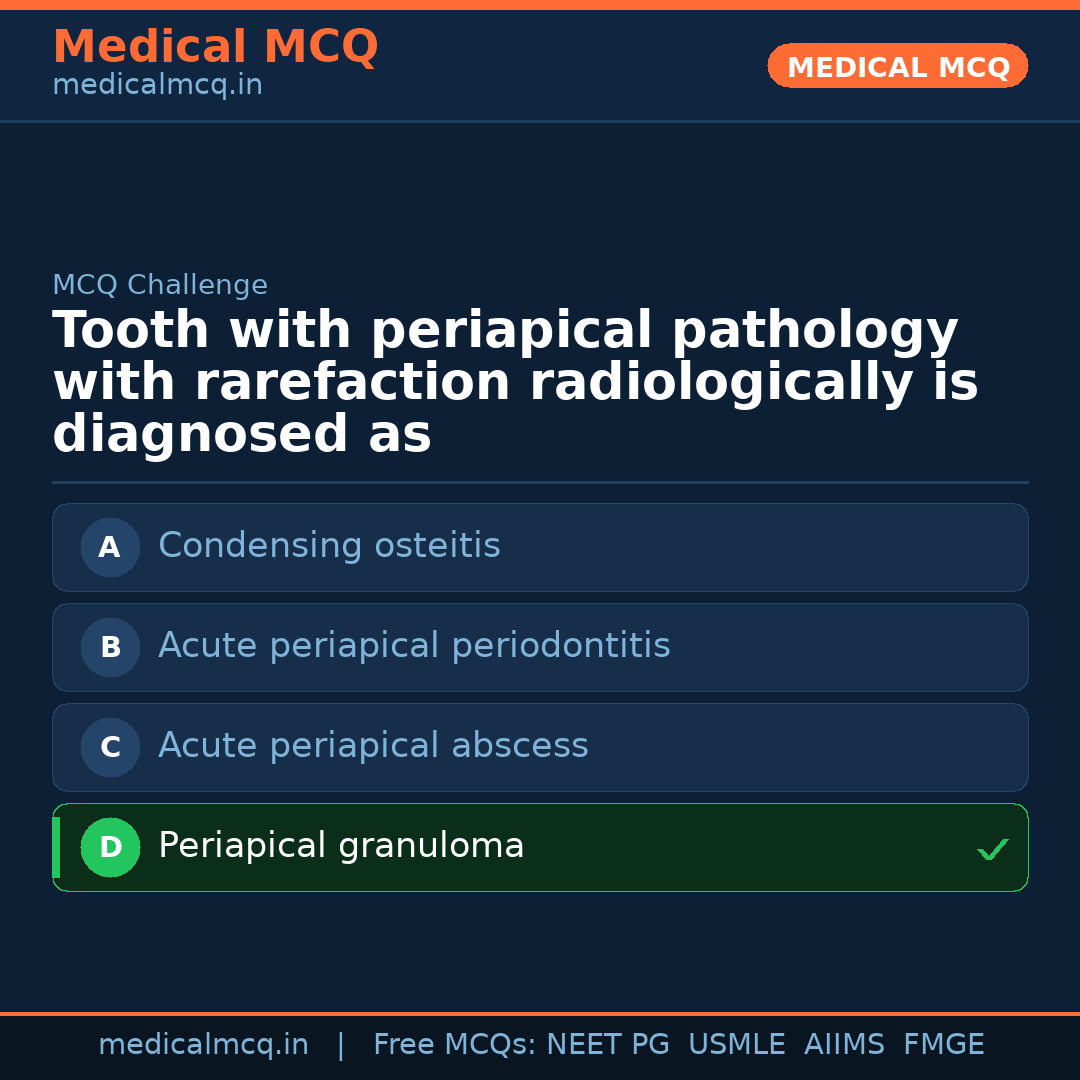The width and height of the screenshot is (1080, 1080).
Task: Click the letter C option badge
Action: click(110, 747)
